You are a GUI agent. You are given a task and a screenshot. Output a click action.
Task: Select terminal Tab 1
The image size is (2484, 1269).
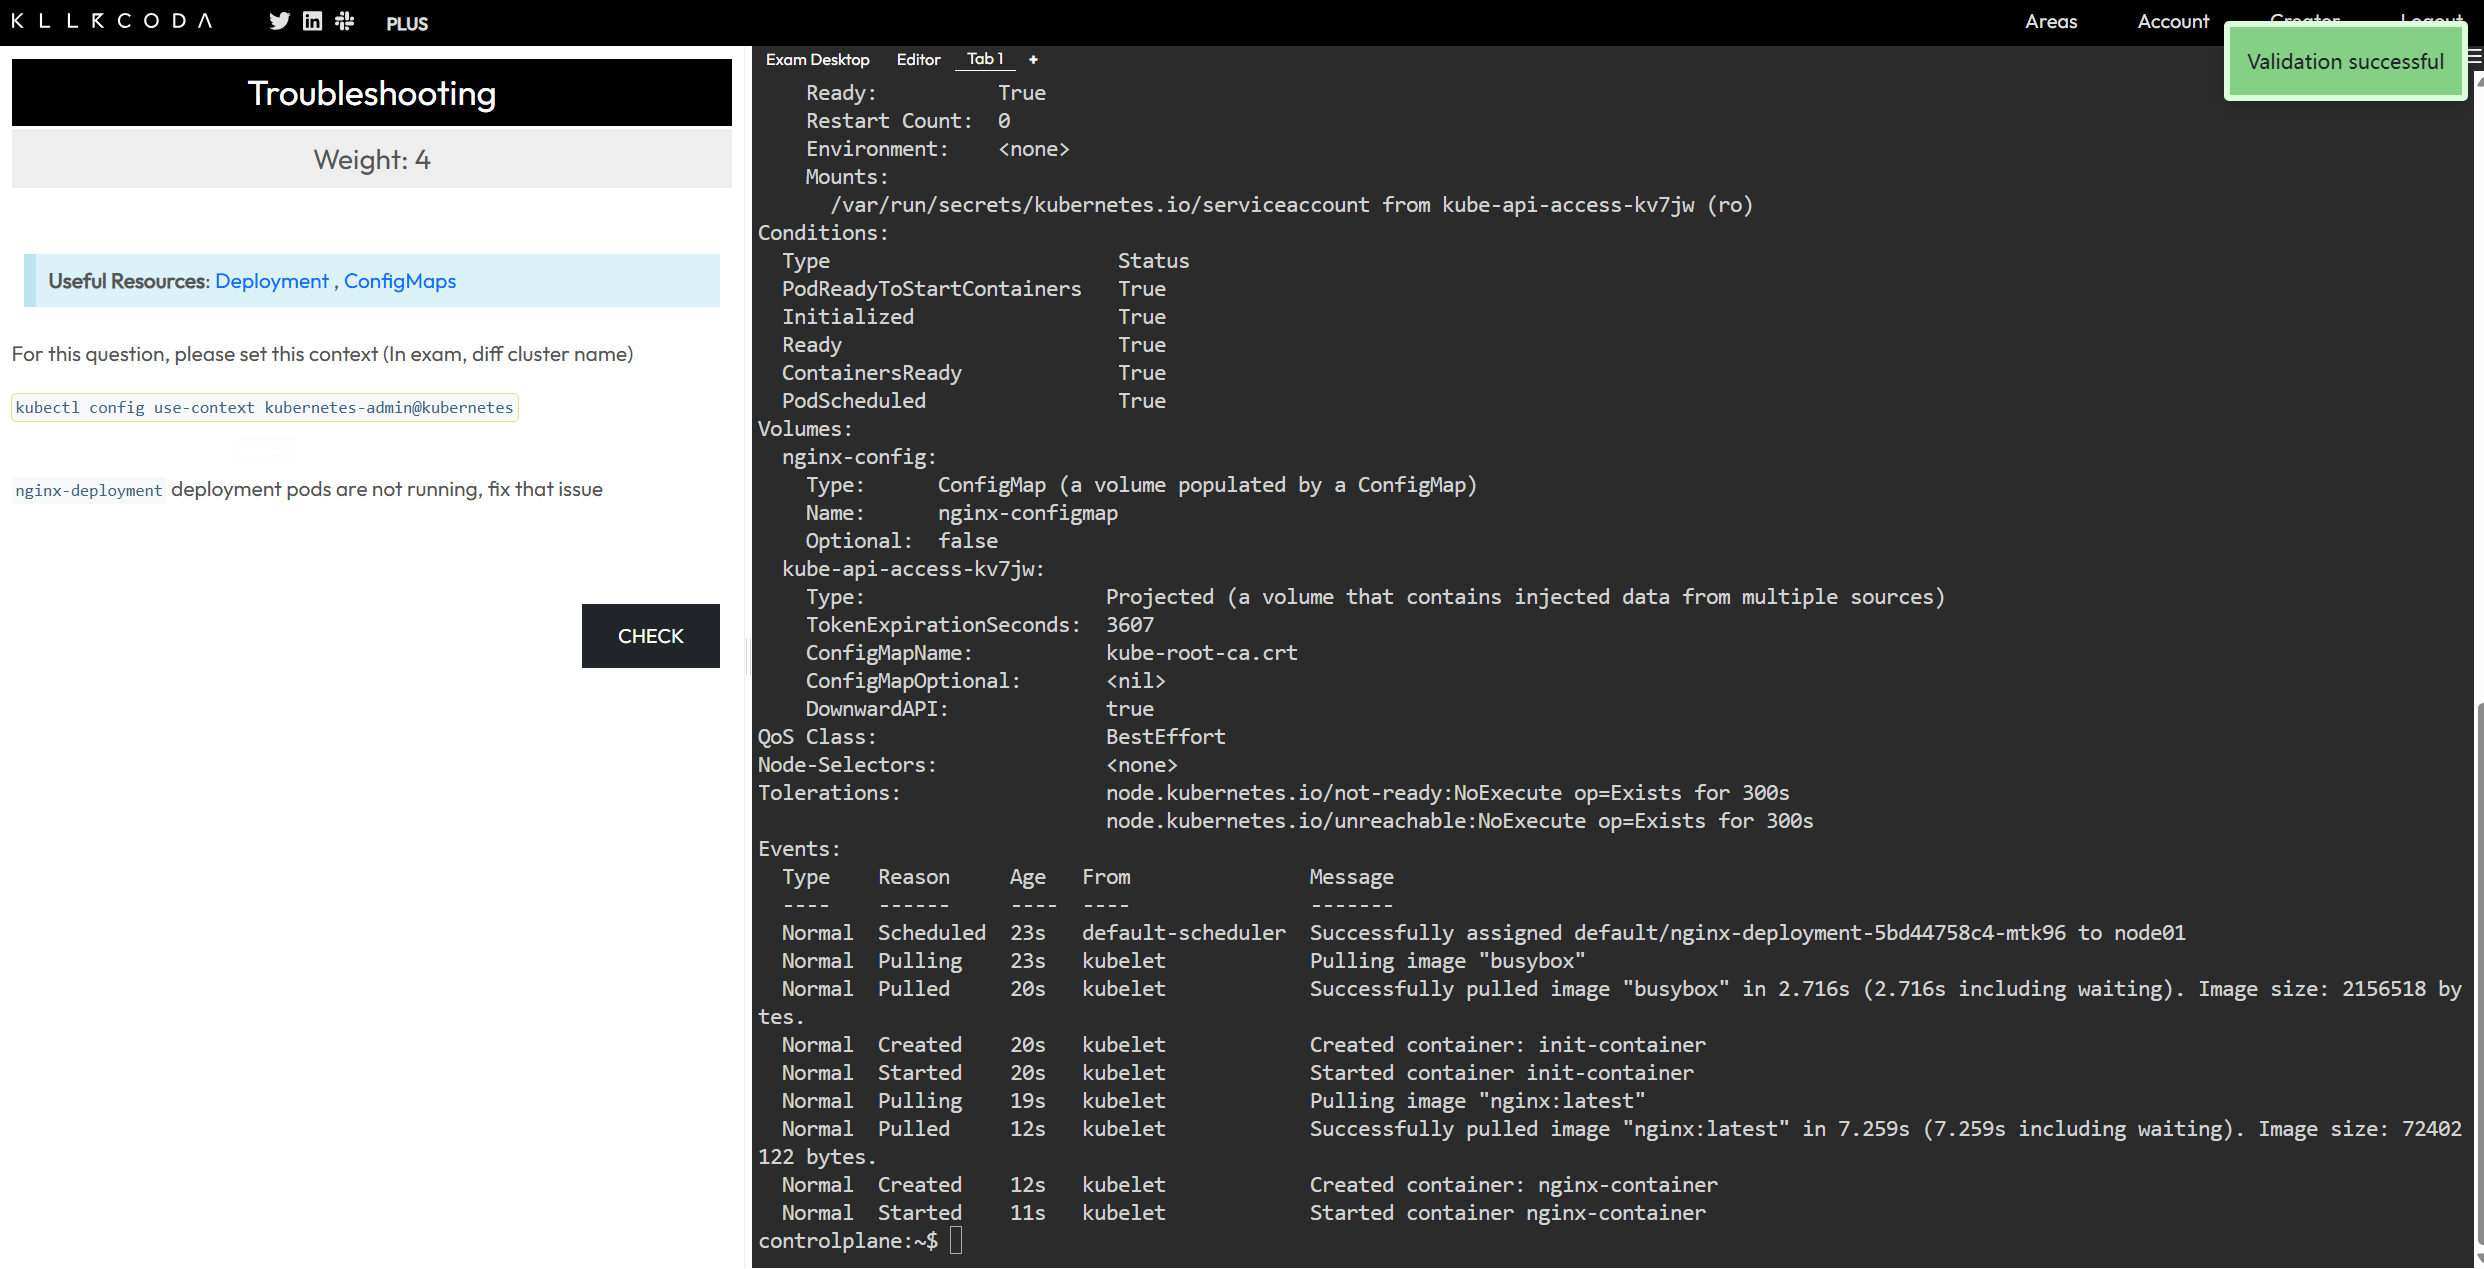[984, 59]
